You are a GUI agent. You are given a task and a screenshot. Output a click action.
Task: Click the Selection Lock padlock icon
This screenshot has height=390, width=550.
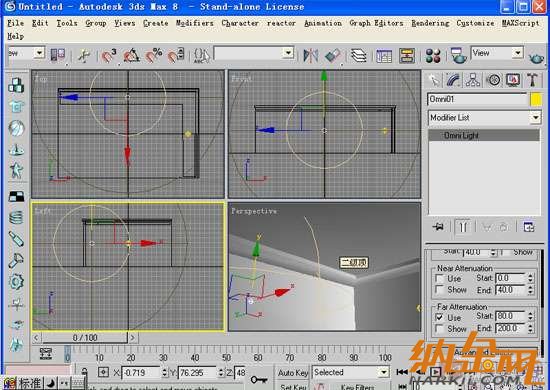point(84,372)
